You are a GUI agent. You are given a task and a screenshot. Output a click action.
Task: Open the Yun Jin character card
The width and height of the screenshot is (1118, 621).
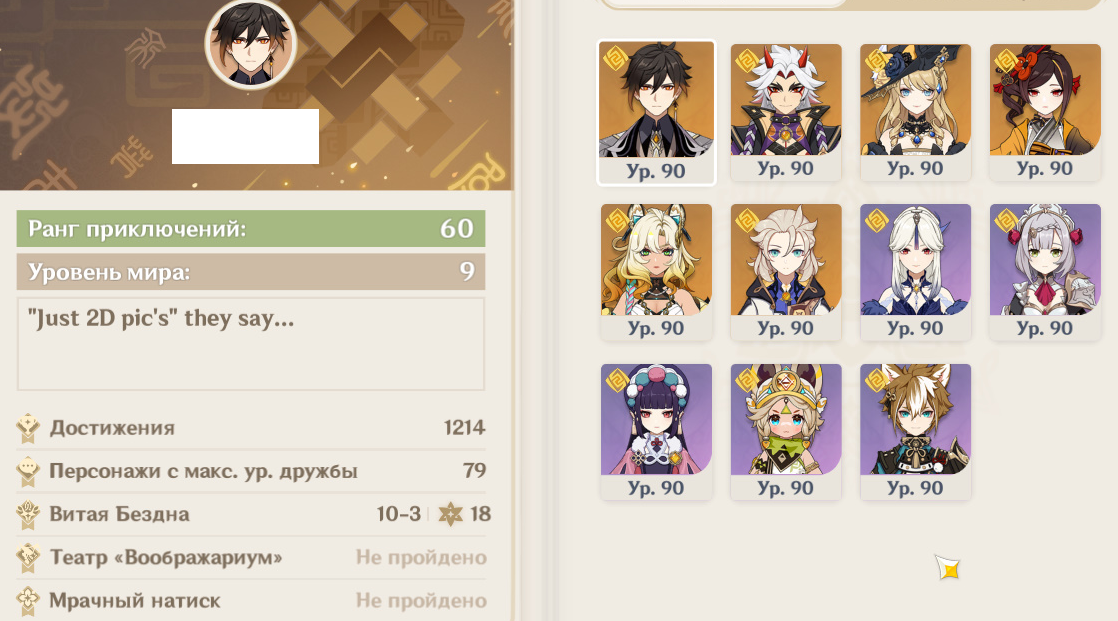pyautogui.click(x=656, y=432)
